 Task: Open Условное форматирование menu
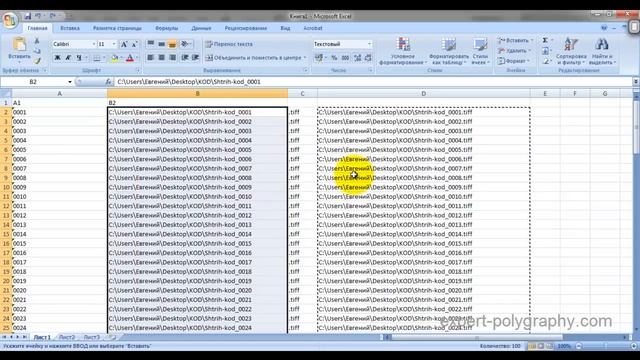[x=402, y=51]
